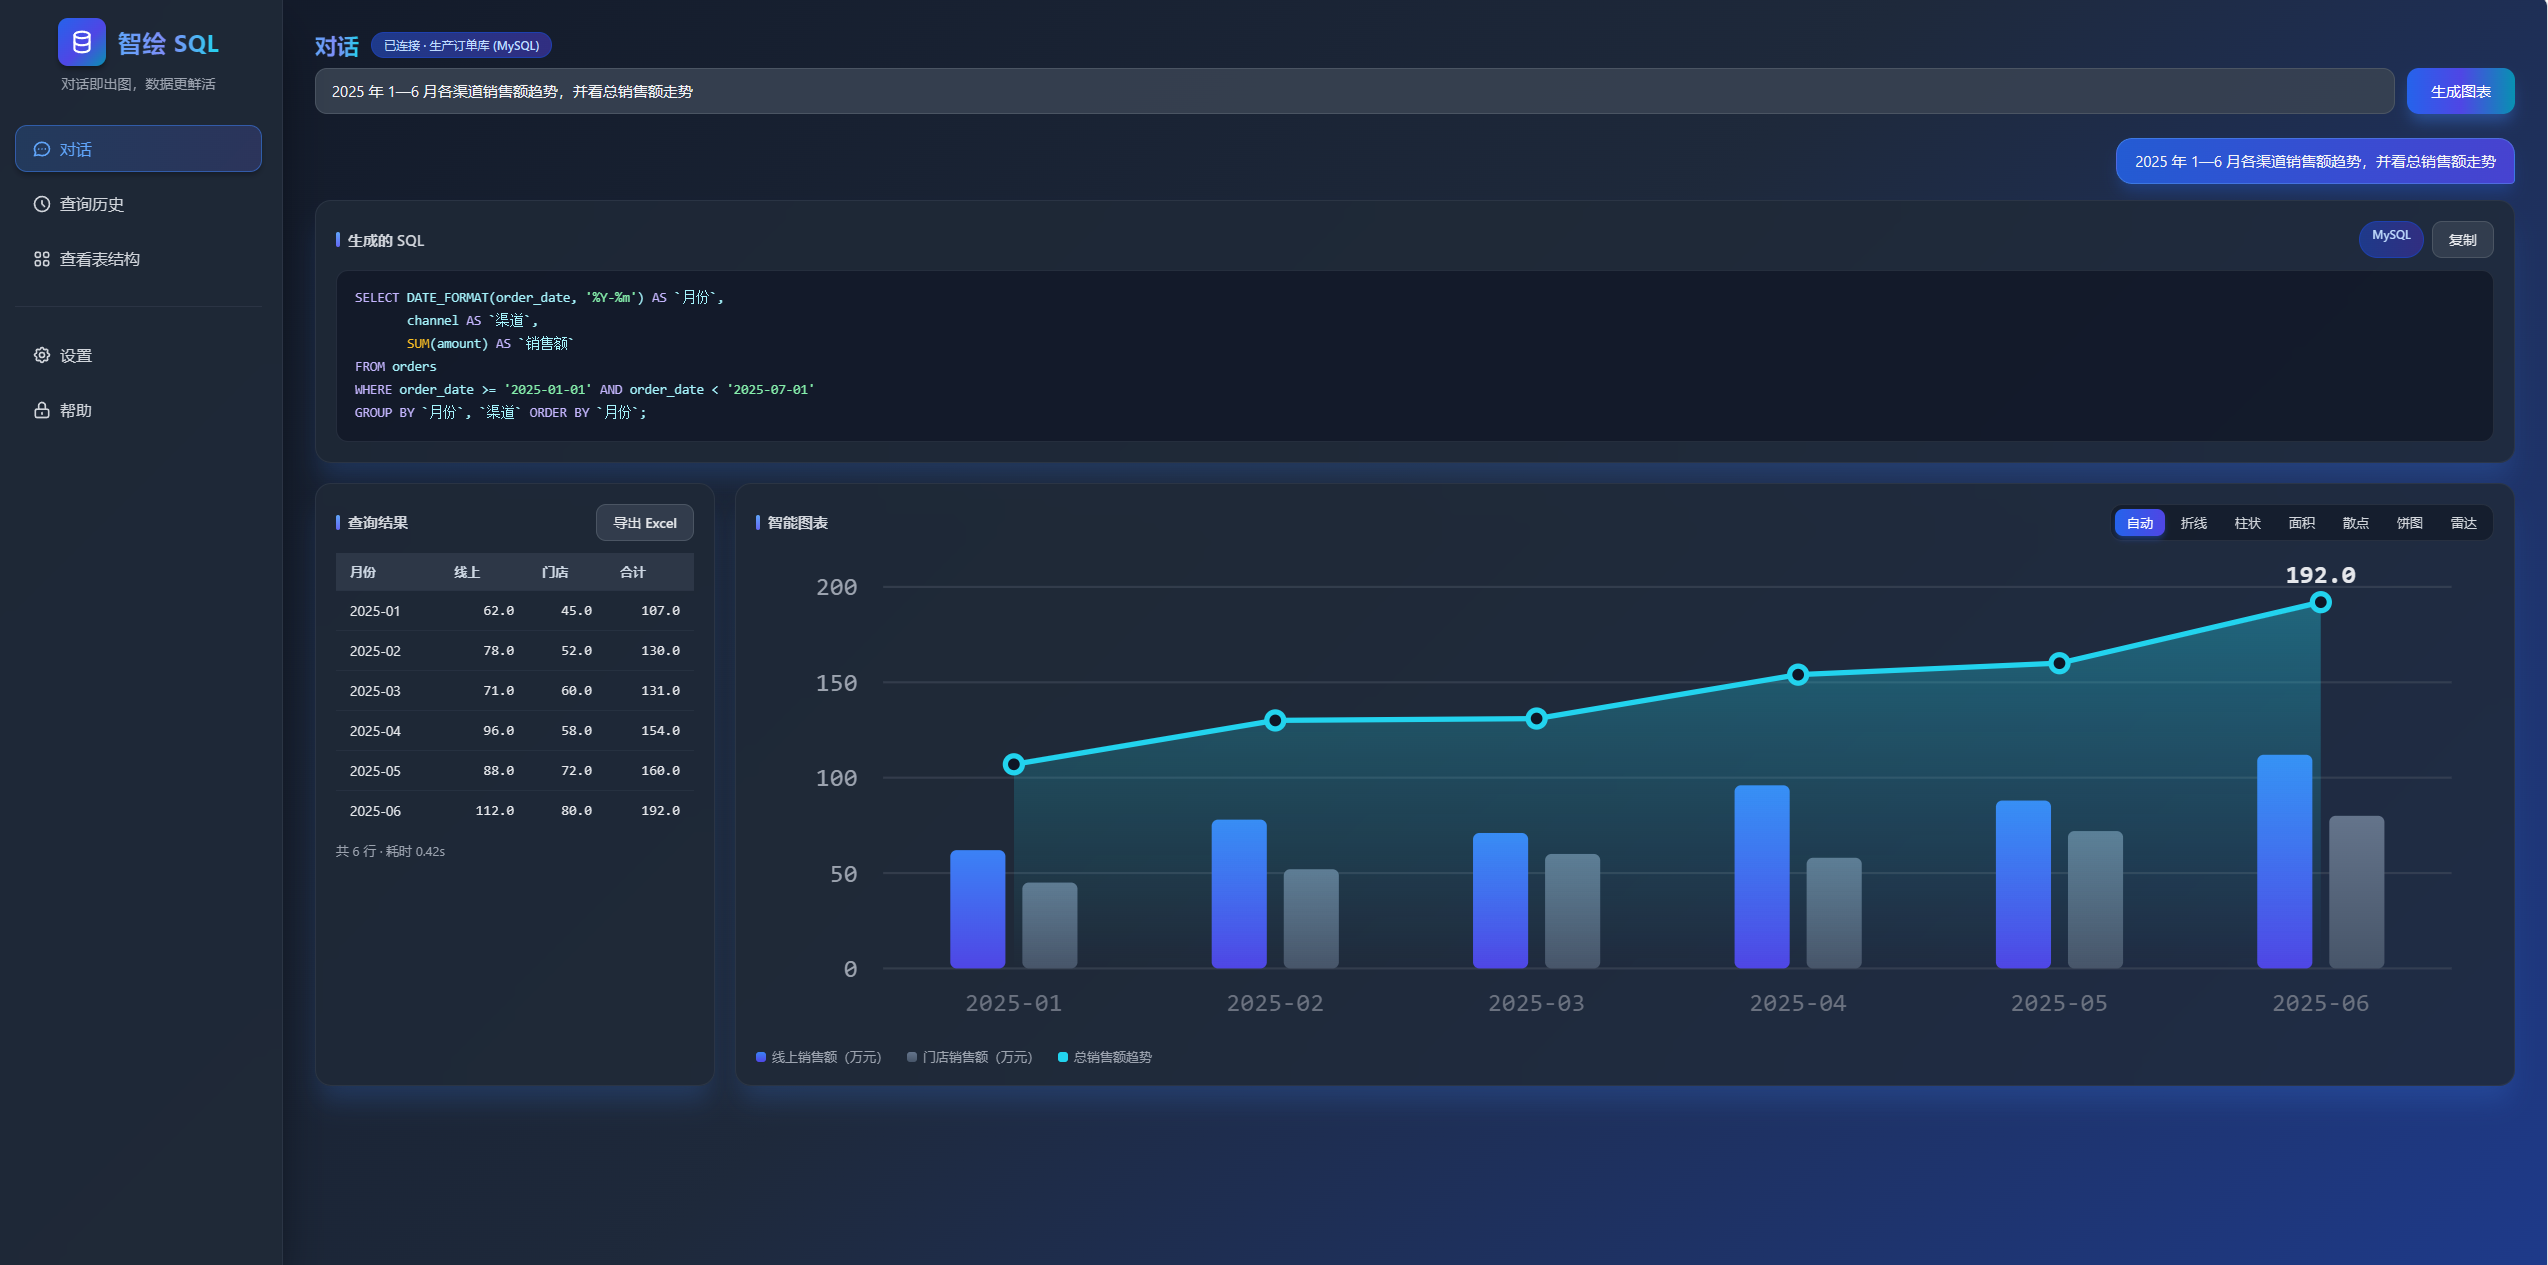Click the 192.0 data point on the trend line
Screen dimensions: 2548x1265
tap(2321, 602)
